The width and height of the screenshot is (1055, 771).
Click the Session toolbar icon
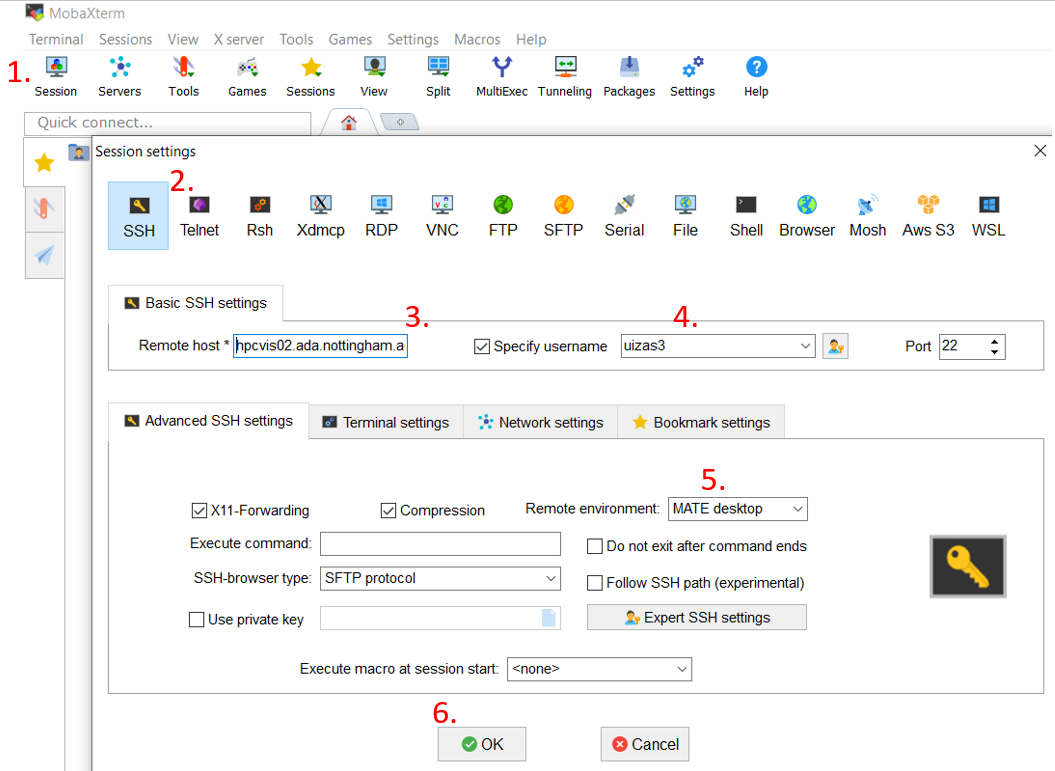[x=56, y=77]
